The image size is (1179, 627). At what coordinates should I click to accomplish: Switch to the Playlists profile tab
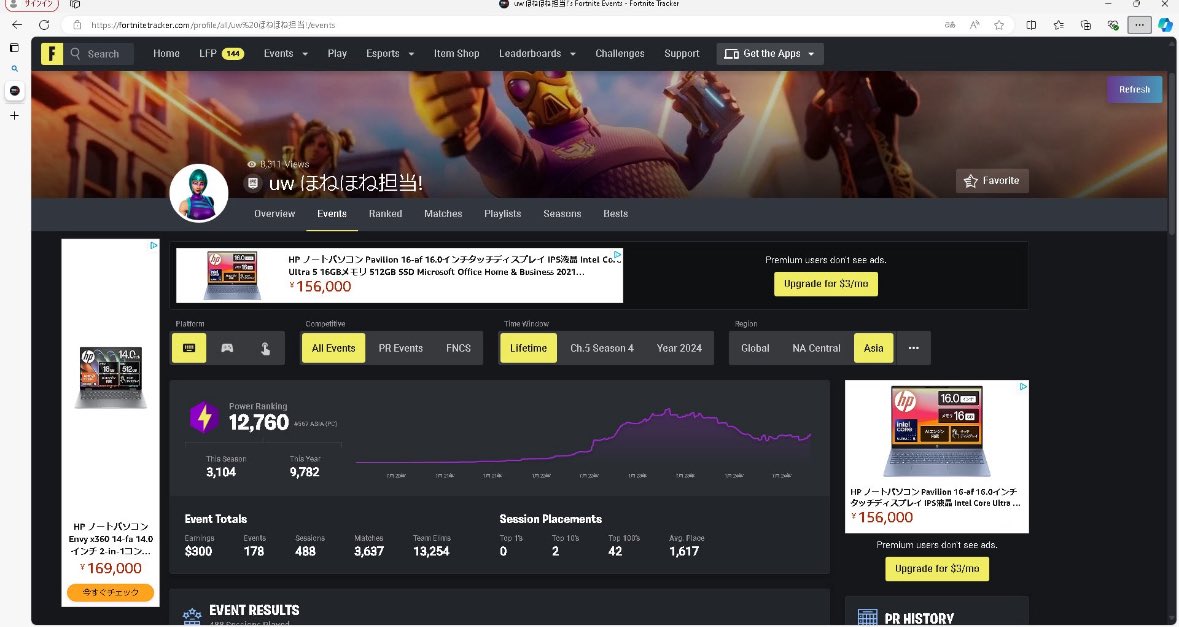[x=502, y=214]
